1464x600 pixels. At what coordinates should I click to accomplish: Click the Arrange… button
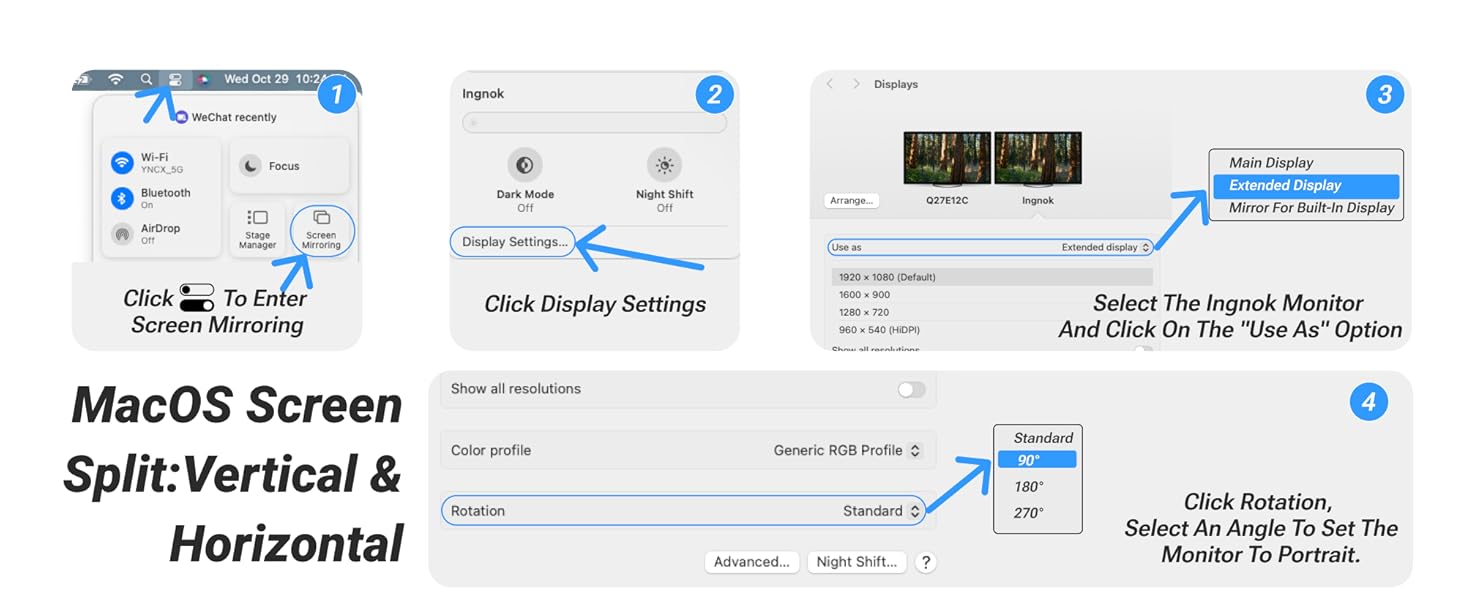(x=851, y=200)
